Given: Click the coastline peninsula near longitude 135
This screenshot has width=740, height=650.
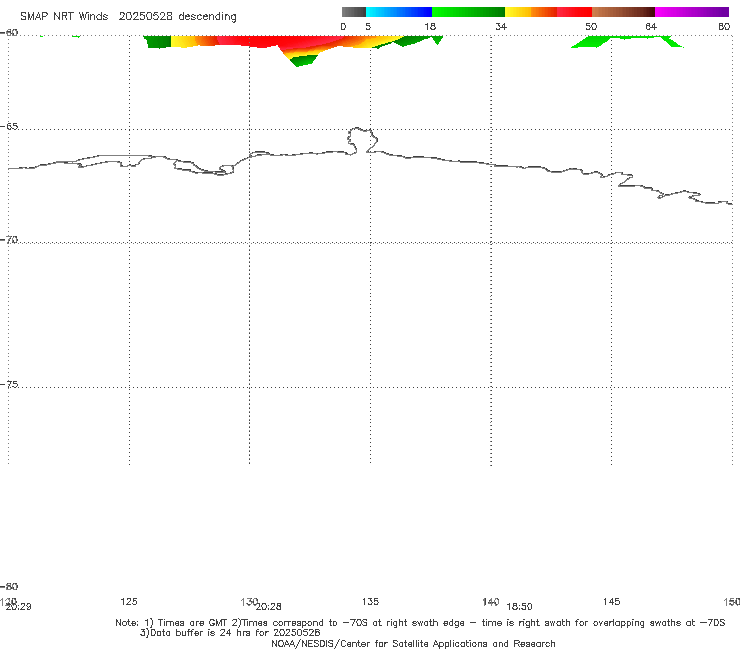Looking at the screenshot, I should click(362, 140).
